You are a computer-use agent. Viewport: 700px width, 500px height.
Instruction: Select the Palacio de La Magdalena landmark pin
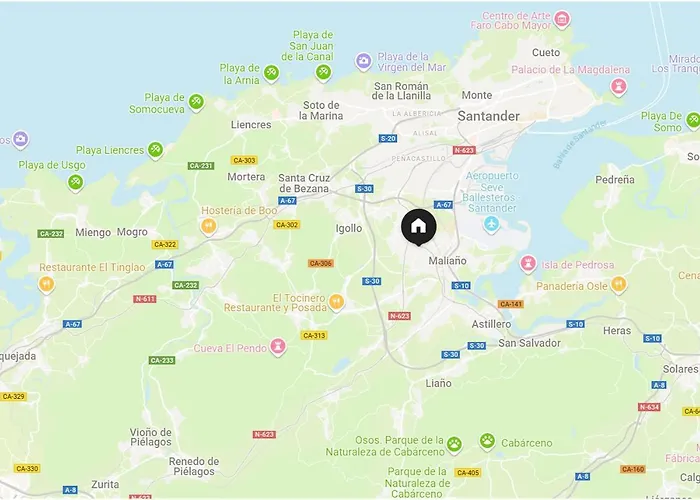click(x=618, y=87)
